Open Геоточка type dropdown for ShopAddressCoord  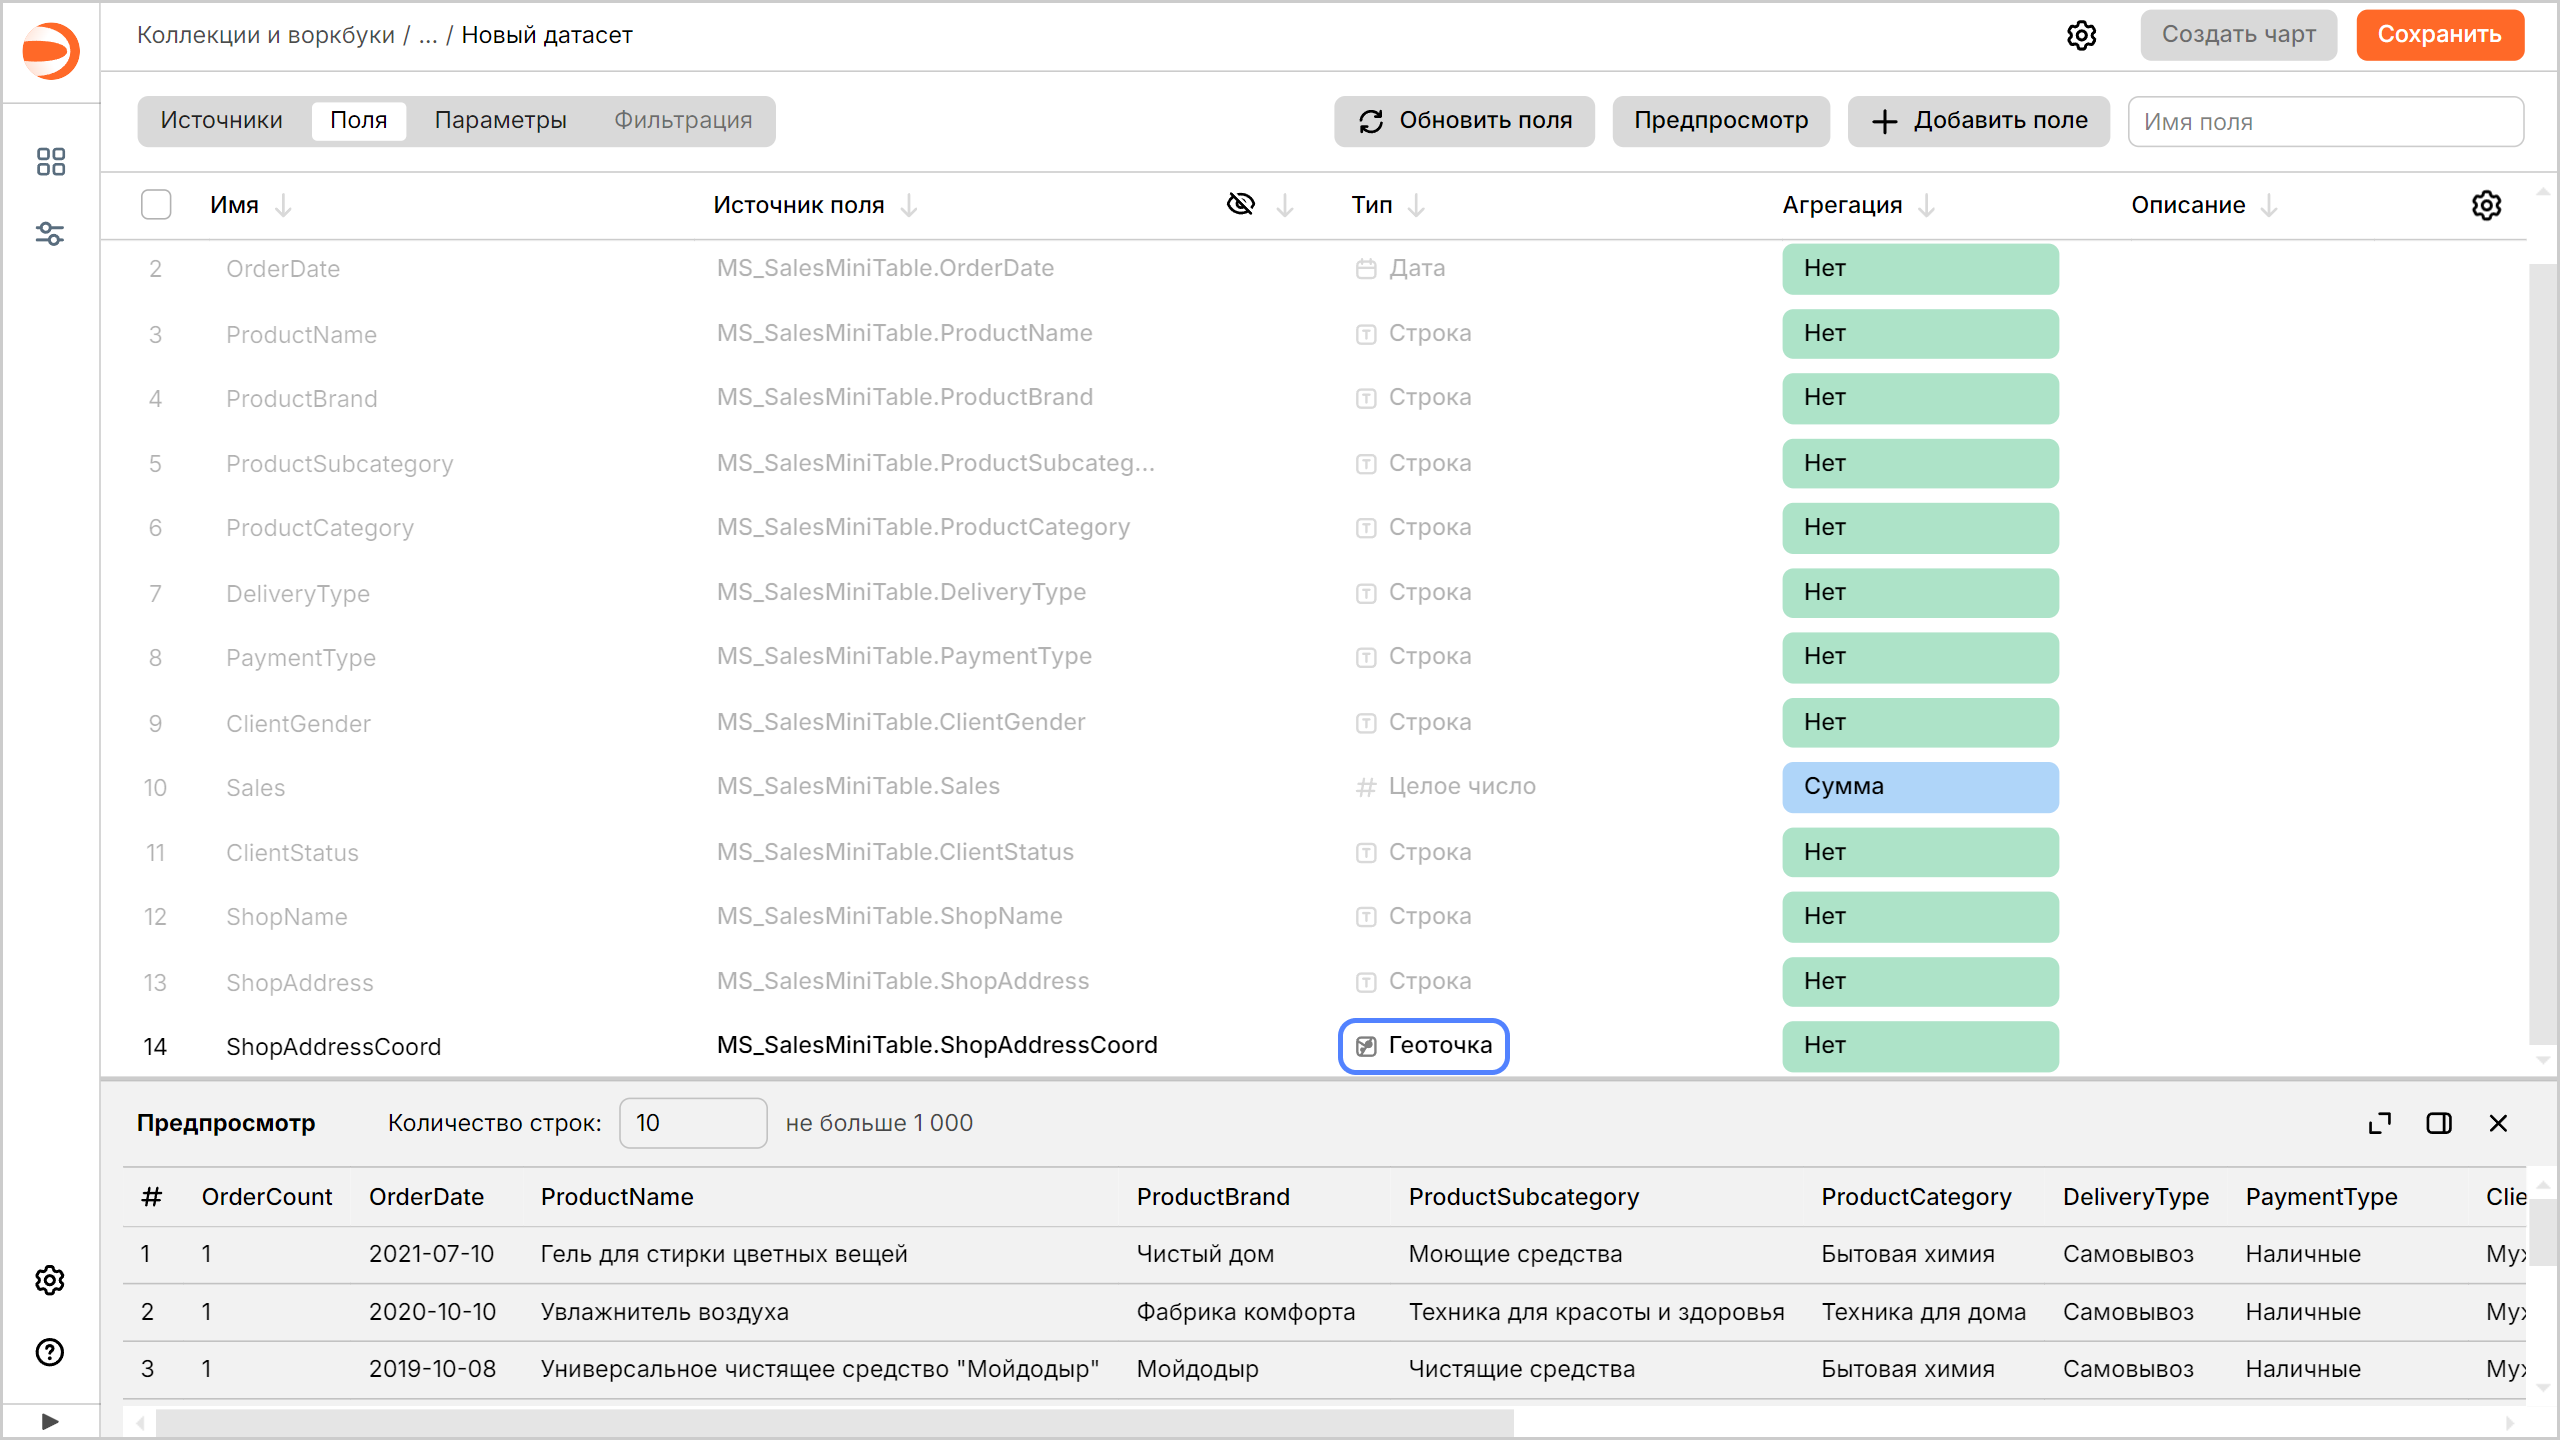1423,1046
